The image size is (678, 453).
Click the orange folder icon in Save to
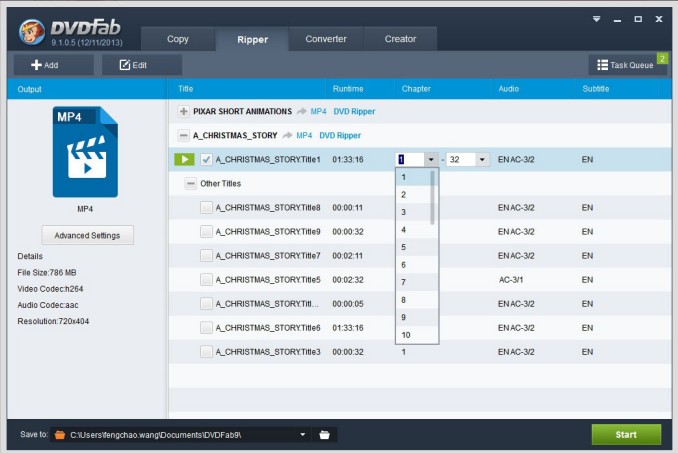tap(60, 435)
